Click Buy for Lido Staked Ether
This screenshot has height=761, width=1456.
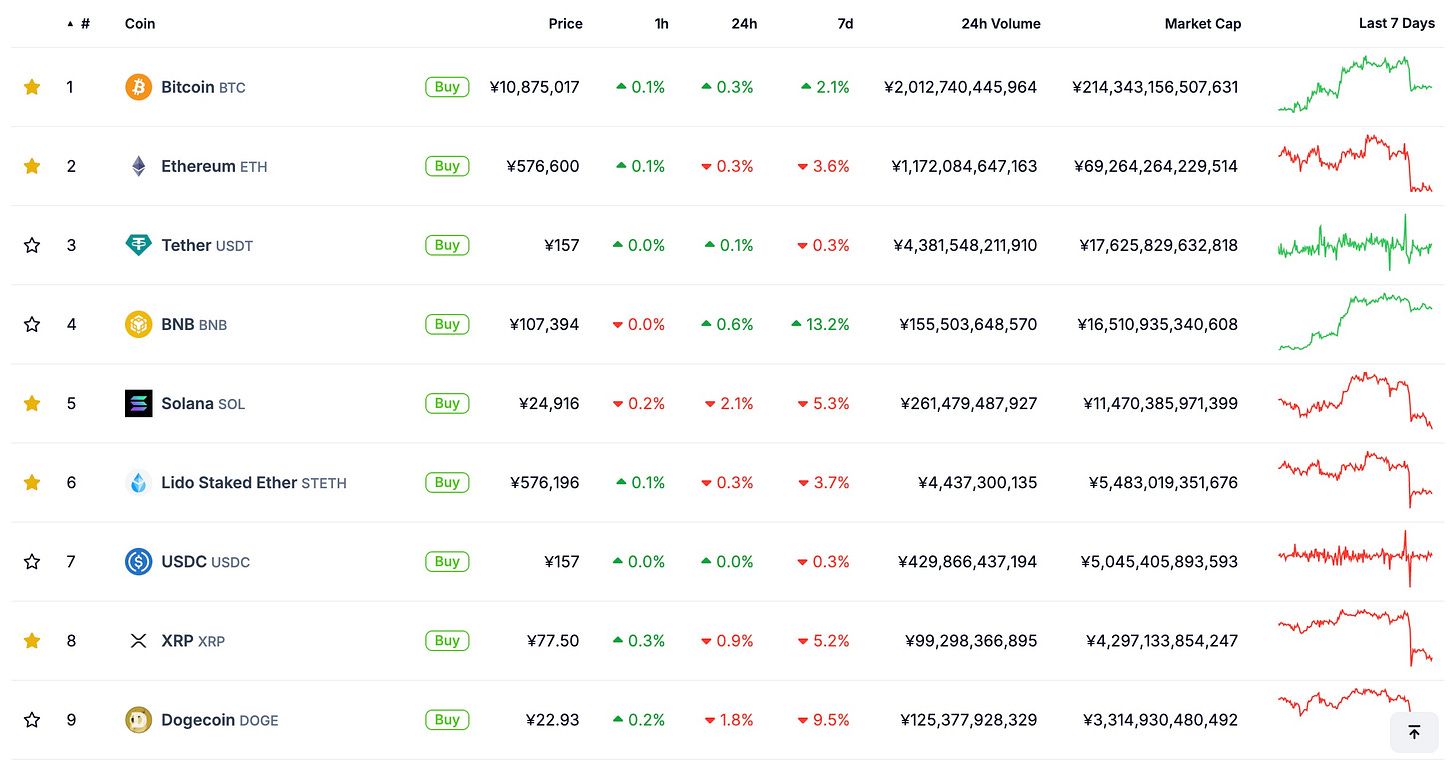(447, 482)
